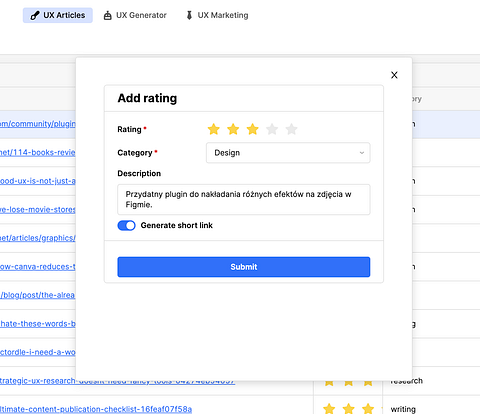
Task: Choose the fifth rating star
Action: (x=291, y=129)
